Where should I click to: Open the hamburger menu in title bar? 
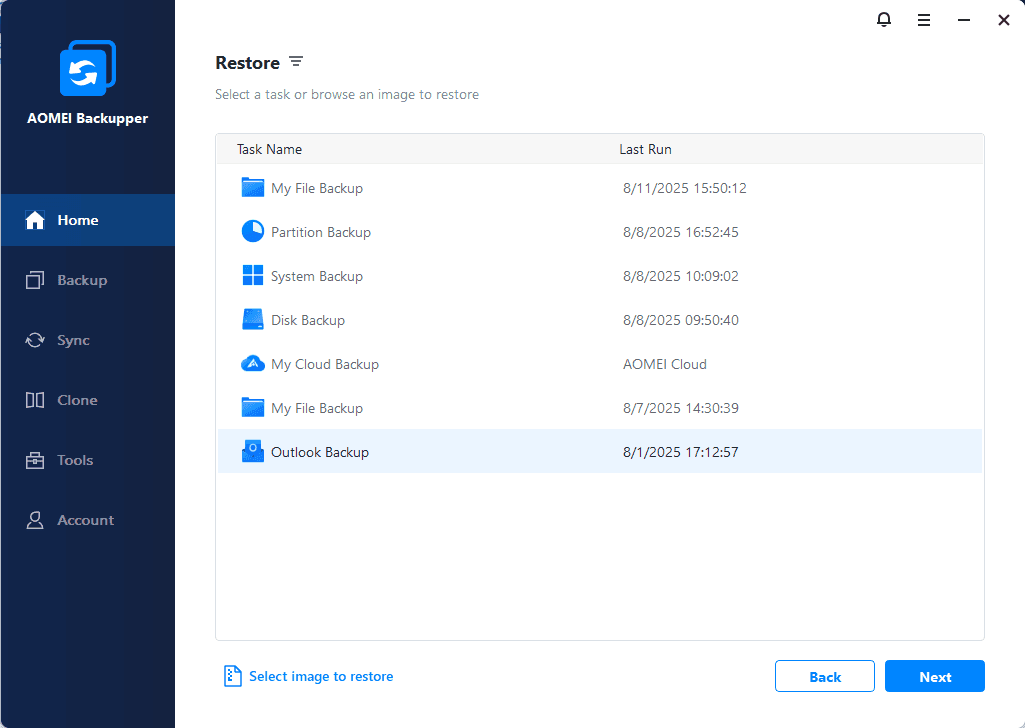(924, 20)
